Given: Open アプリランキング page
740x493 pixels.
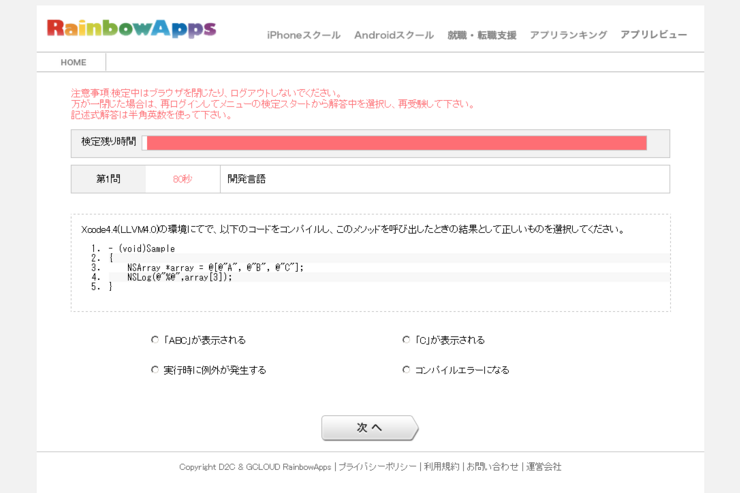Looking at the screenshot, I should coord(568,35).
